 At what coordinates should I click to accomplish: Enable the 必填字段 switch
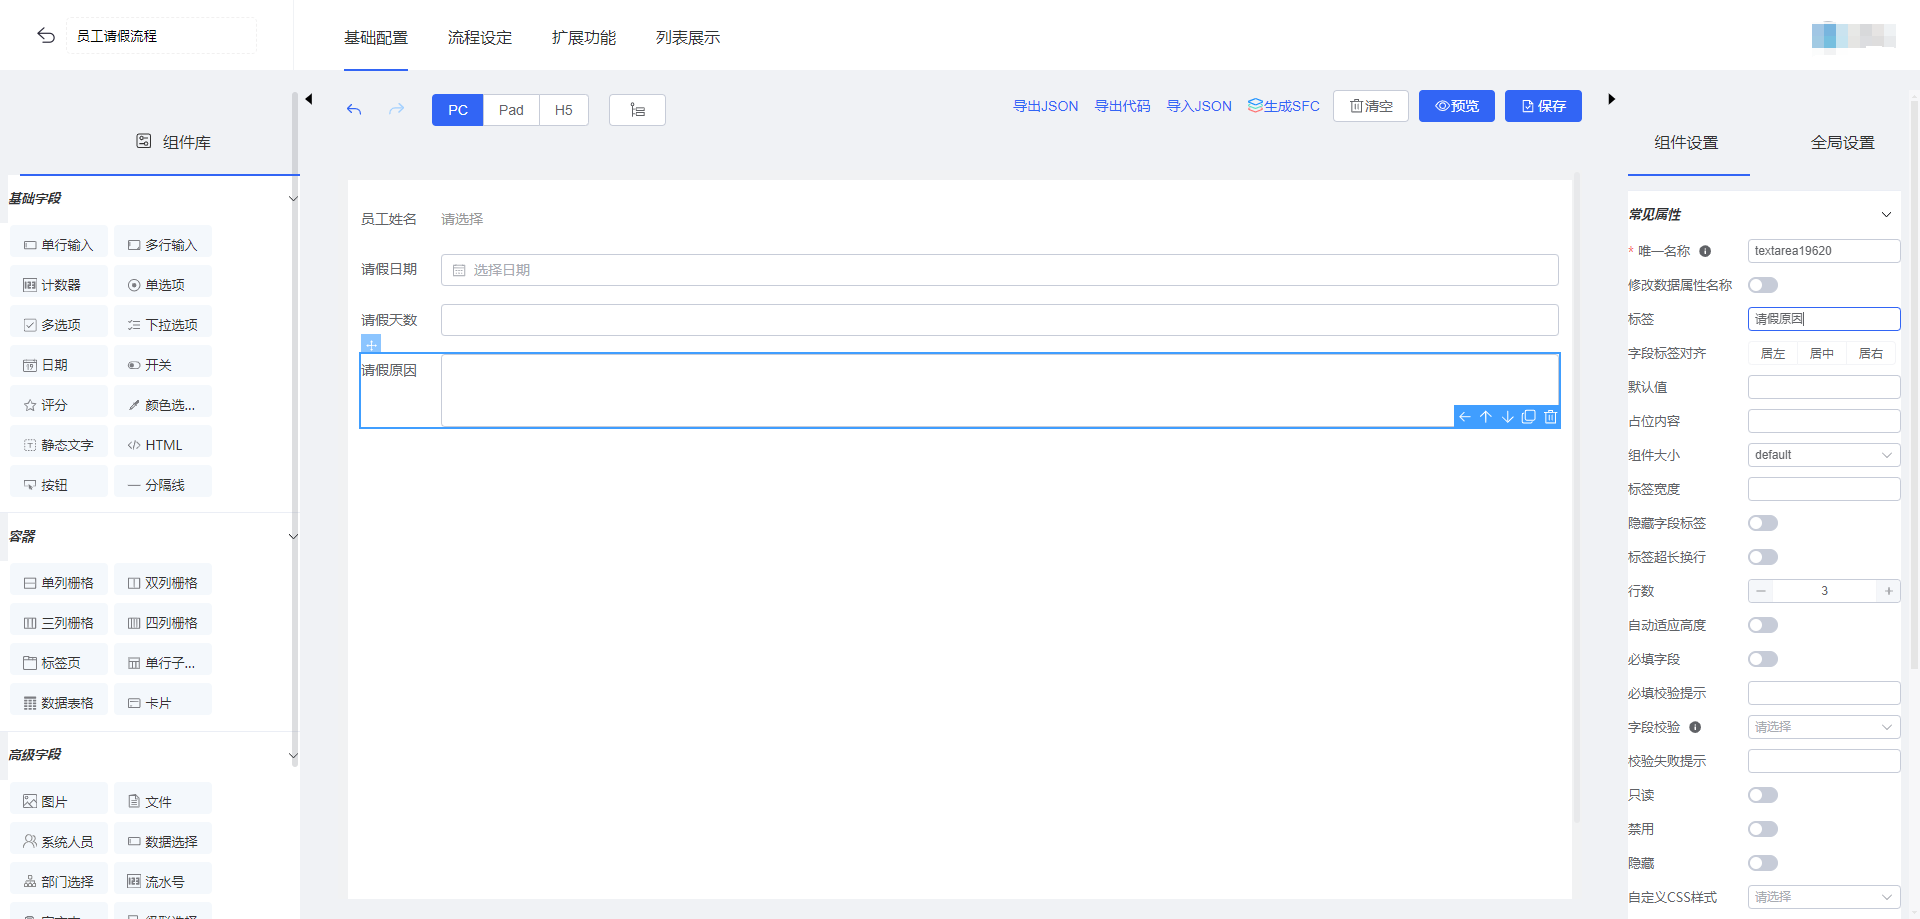(1762, 659)
